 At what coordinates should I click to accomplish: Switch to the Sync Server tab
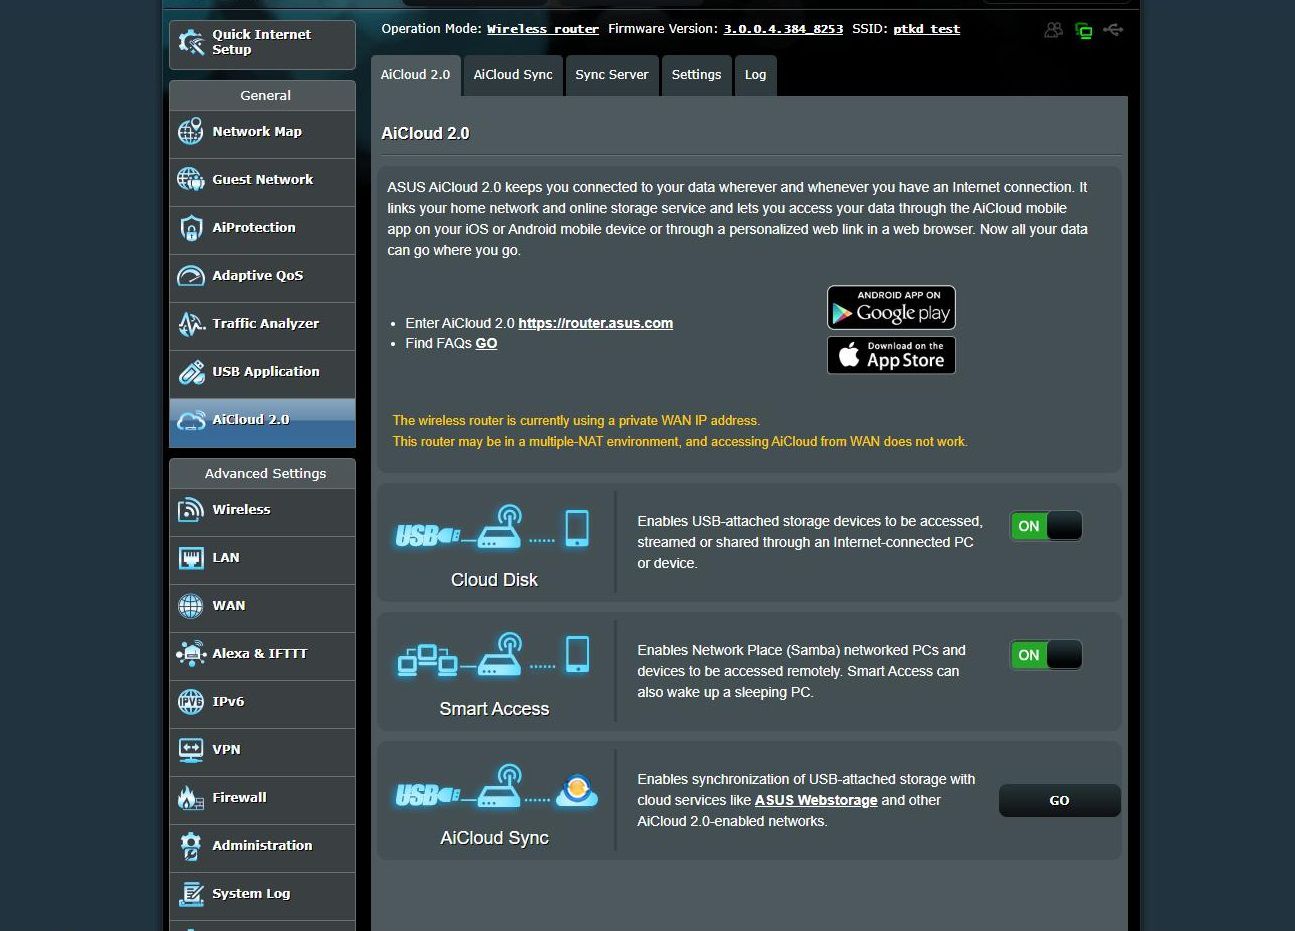click(x=612, y=75)
